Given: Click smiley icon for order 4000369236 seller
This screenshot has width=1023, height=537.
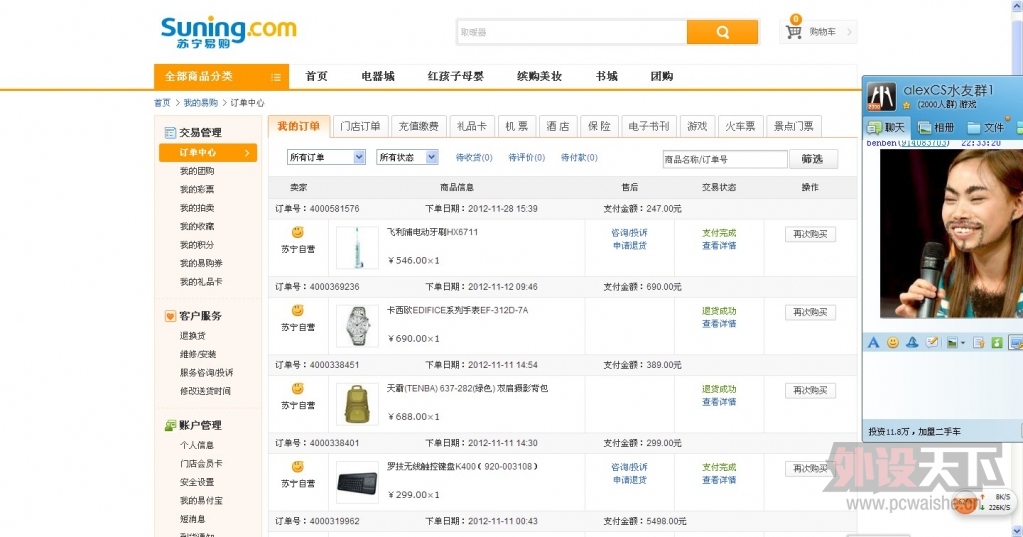Looking at the screenshot, I should point(298,311).
